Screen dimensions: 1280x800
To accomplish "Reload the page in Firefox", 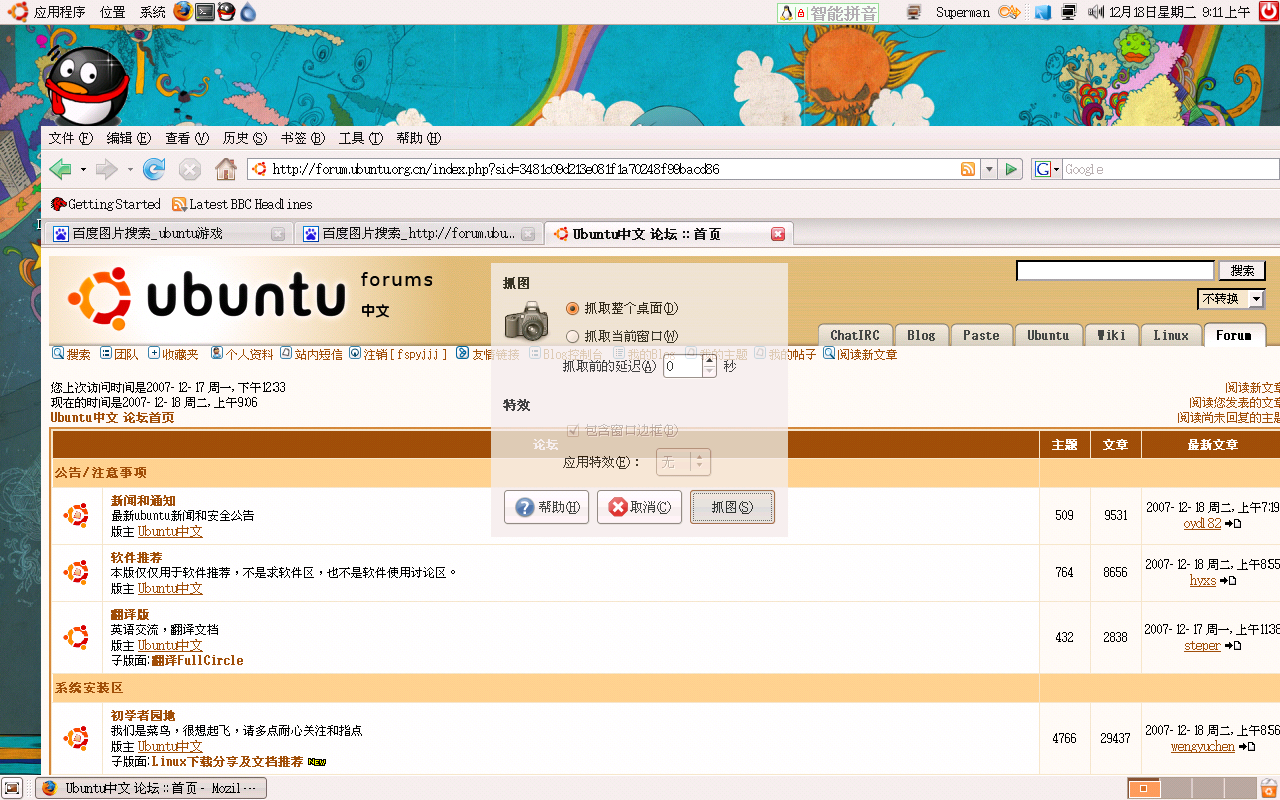I will pyautogui.click(x=154, y=169).
